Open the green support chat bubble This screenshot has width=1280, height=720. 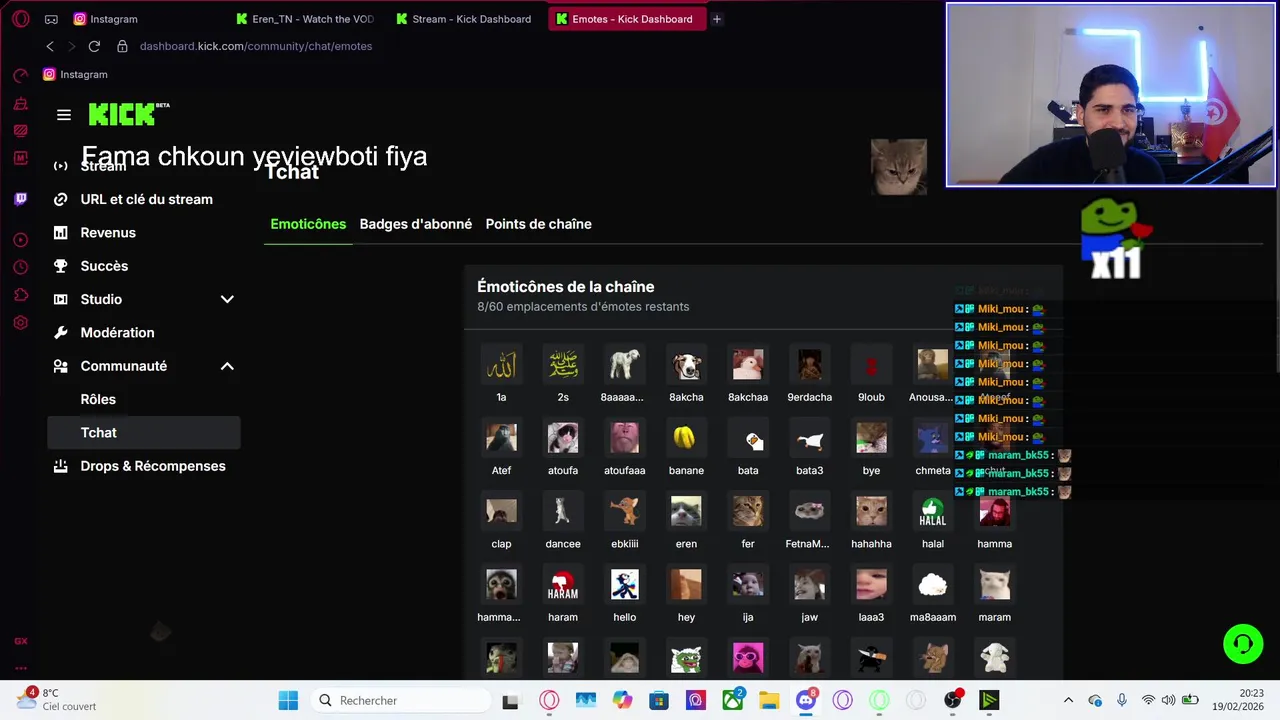pos(1243,643)
